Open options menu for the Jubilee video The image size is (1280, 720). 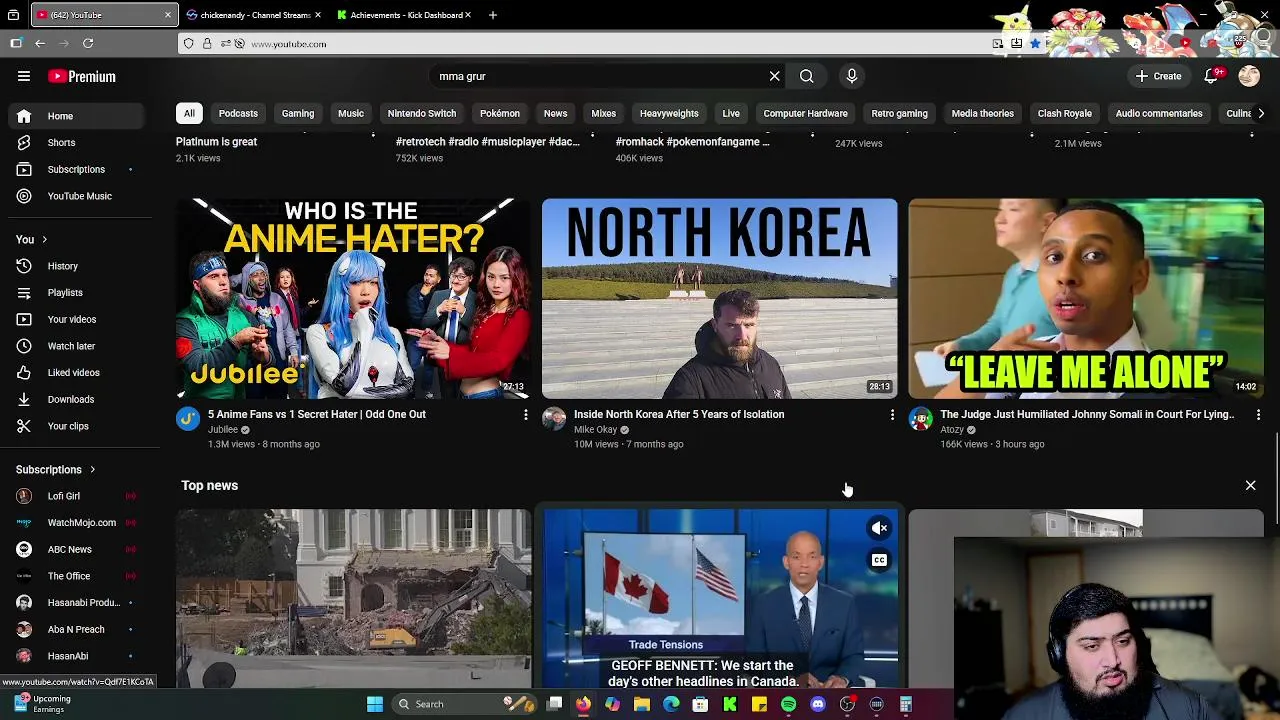[x=526, y=414]
